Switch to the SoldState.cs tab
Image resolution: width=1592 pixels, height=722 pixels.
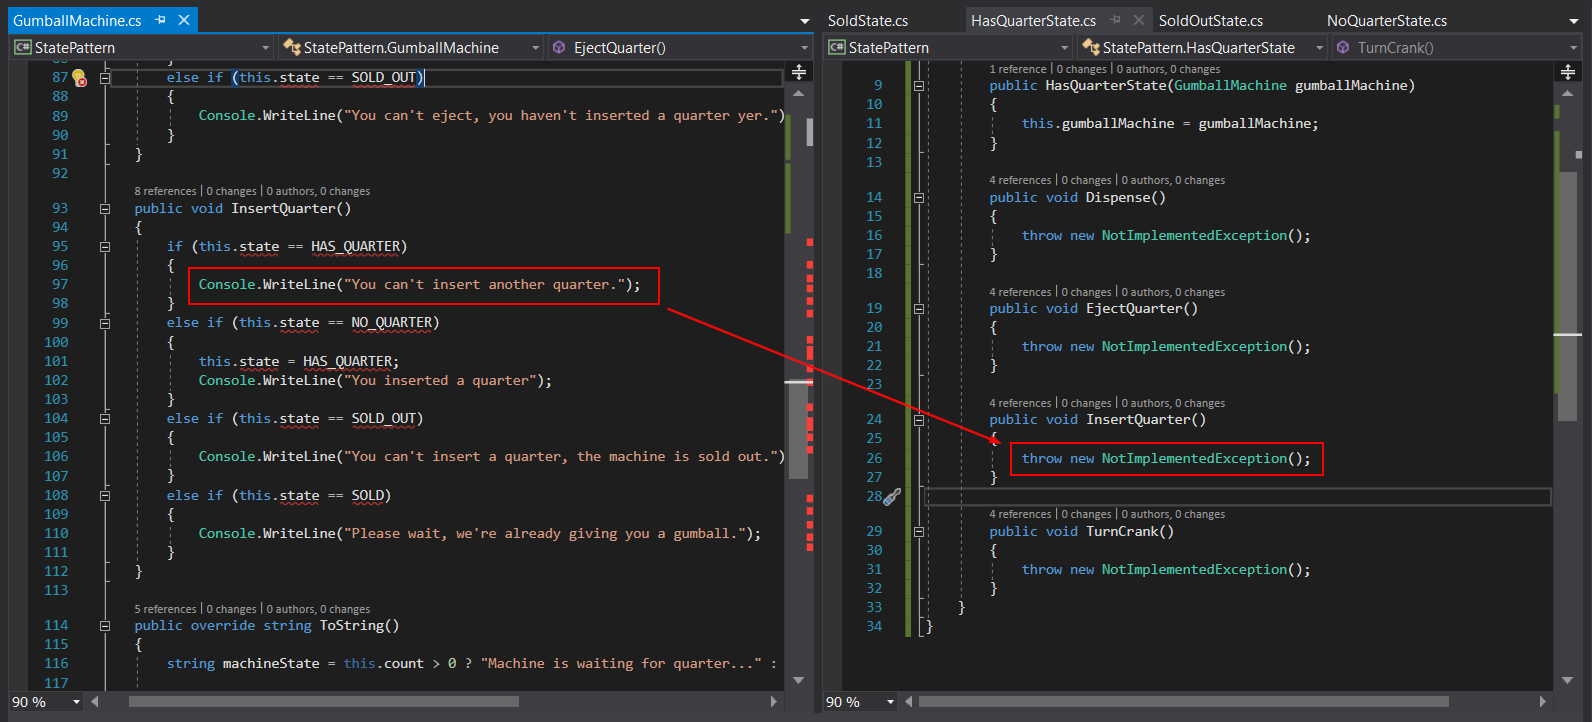tap(868, 21)
